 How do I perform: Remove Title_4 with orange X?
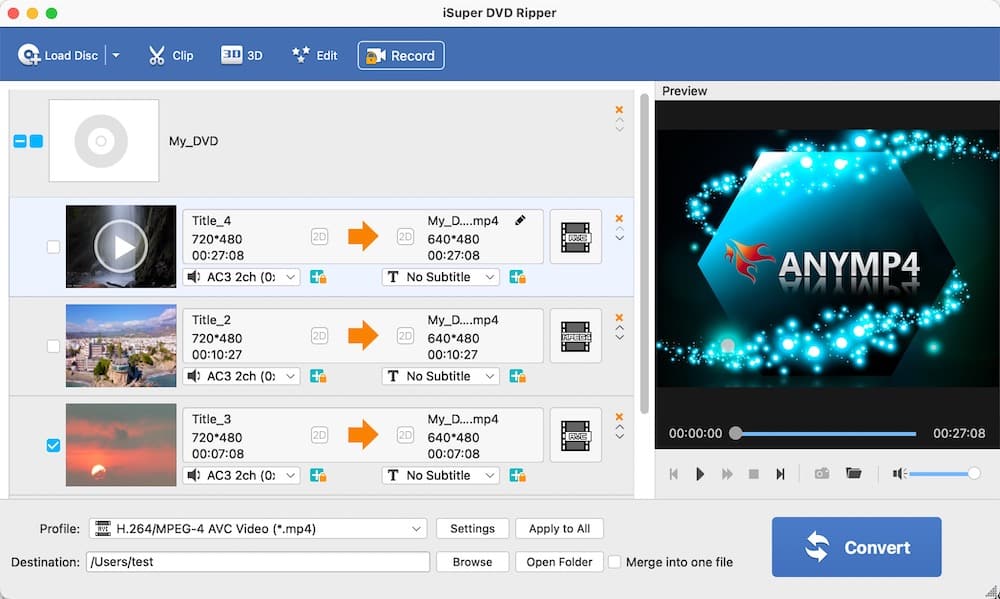pyautogui.click(x=619, y=218)
